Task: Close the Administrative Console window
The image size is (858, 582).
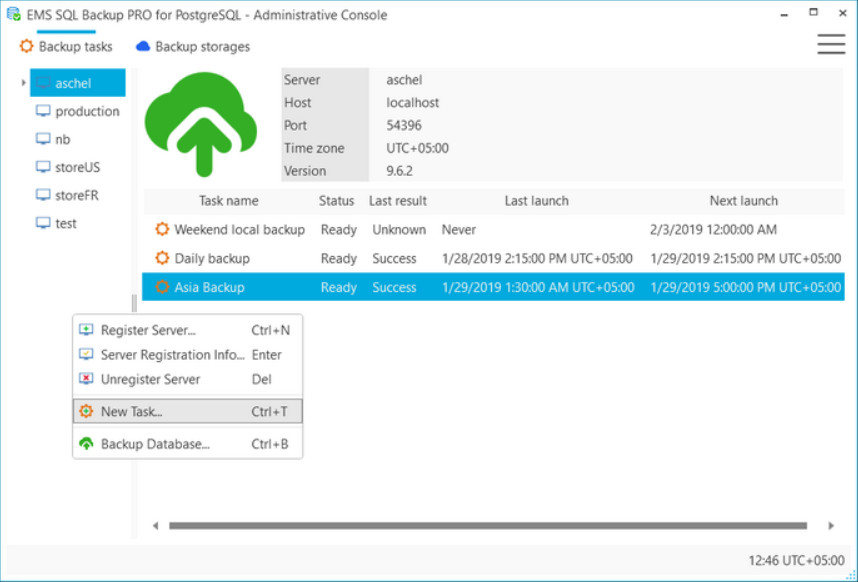Action: (x=843, y=13)
